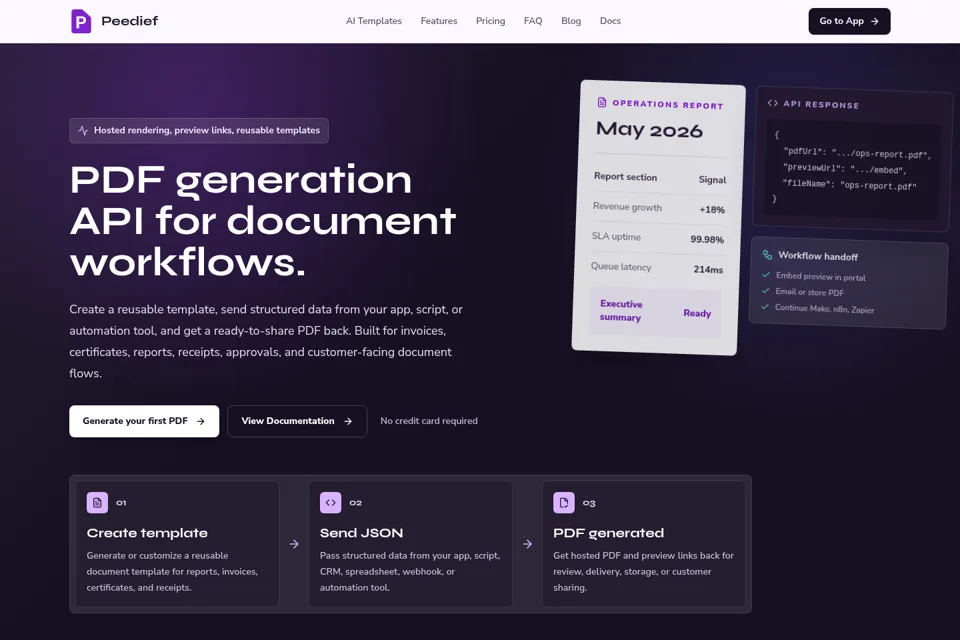Open Docs from the navigation bar

[x=610, y=21]
